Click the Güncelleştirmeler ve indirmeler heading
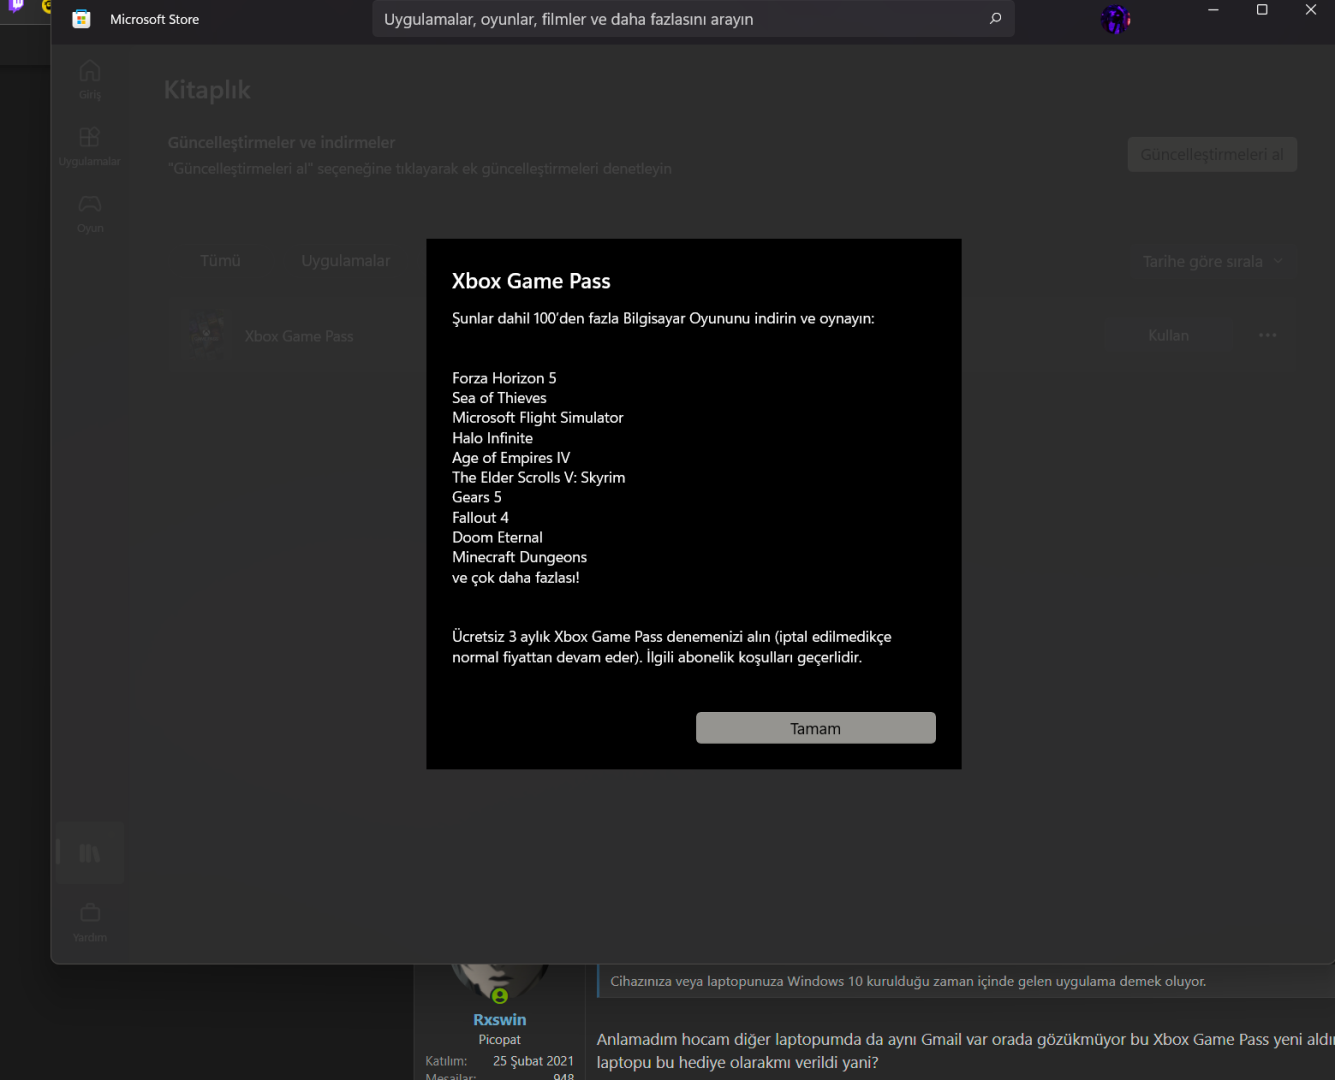Viewport: 1335px width, 1080px height. pos(281,142)
